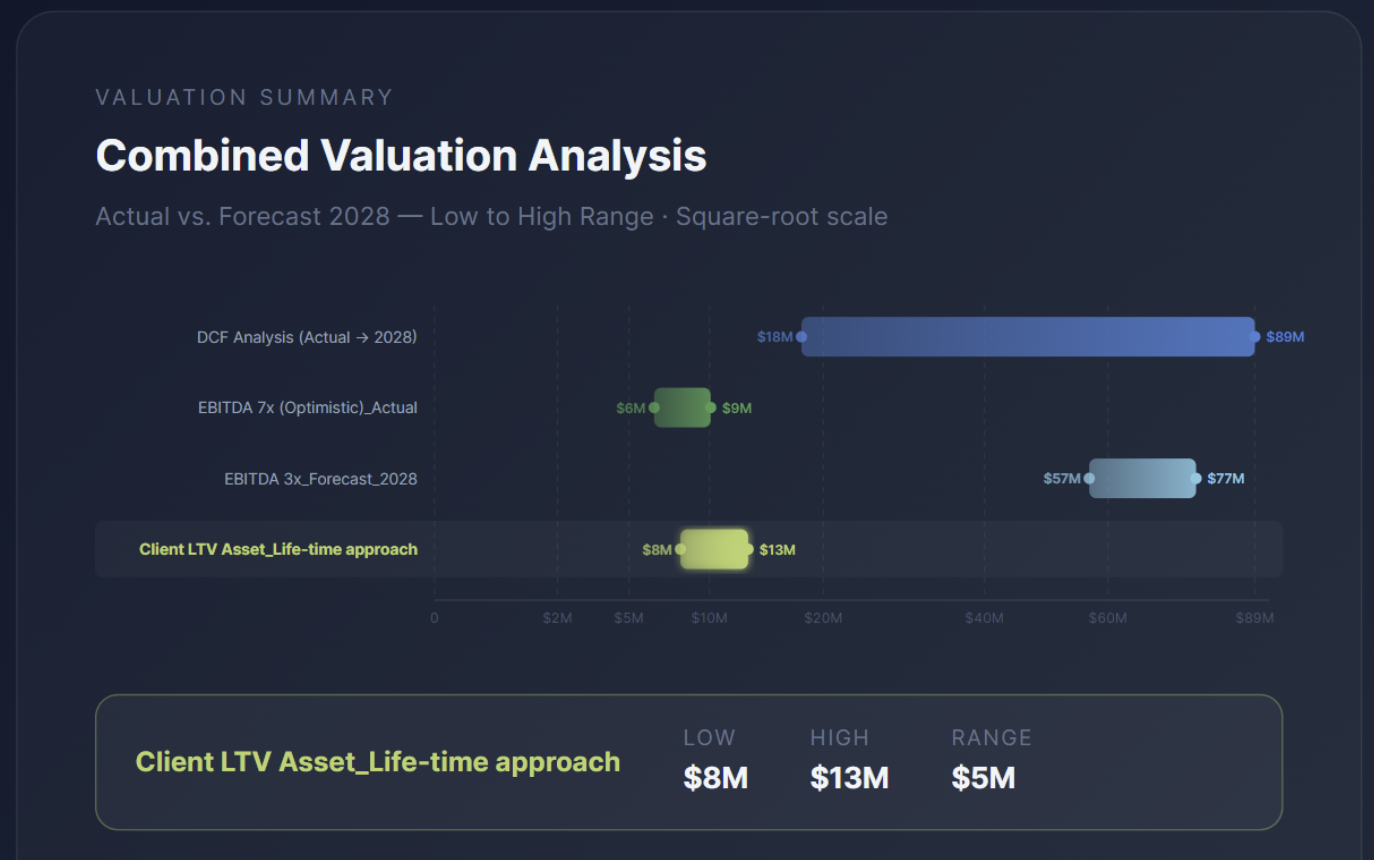Click the $77M high endpoint dot
The height and width of the screenshot is (860, 1374).
click(x=1196, y=479)
